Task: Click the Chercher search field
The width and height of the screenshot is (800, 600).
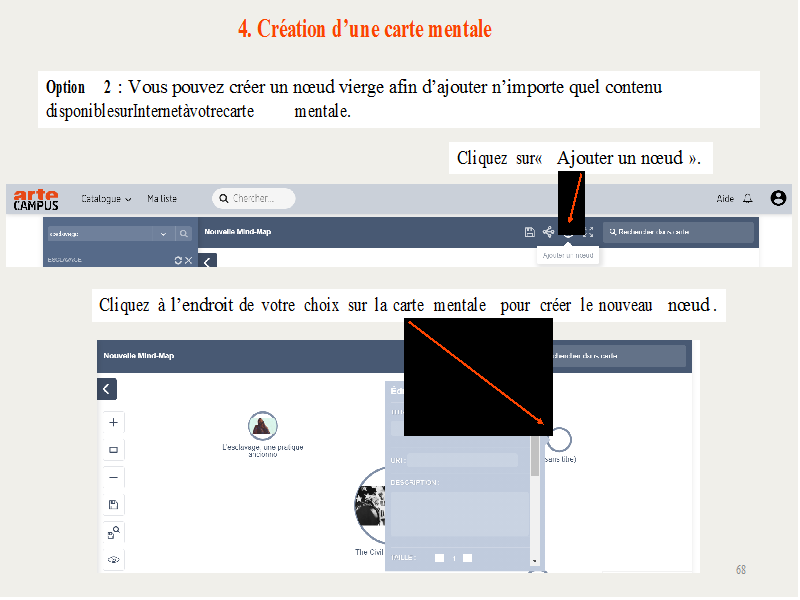Action: (x=254, y=199)
